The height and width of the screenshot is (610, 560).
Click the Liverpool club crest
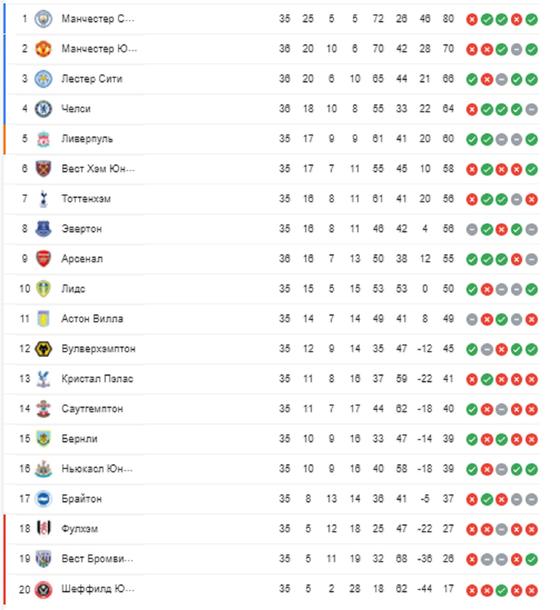coord(43,139)
